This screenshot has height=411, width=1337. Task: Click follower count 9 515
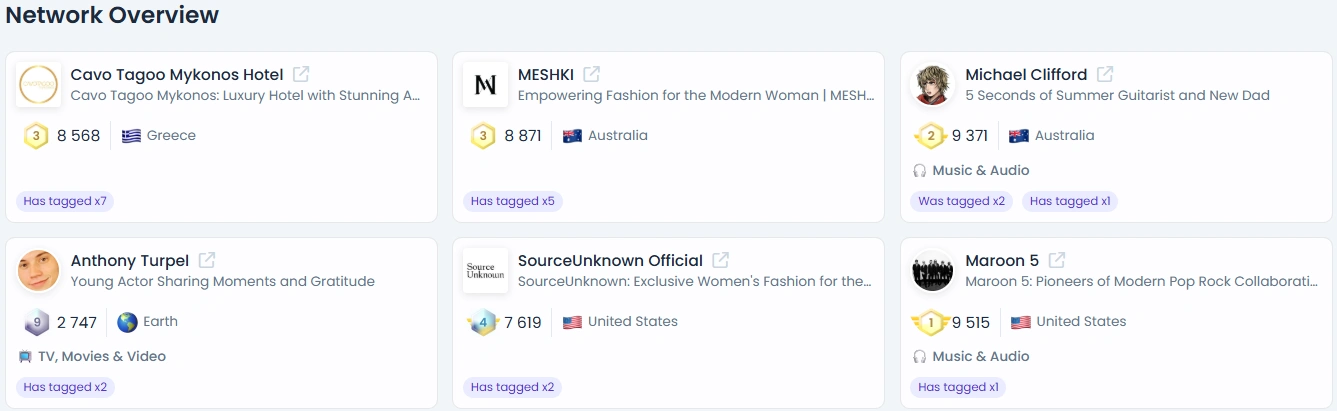coord(971,322)
